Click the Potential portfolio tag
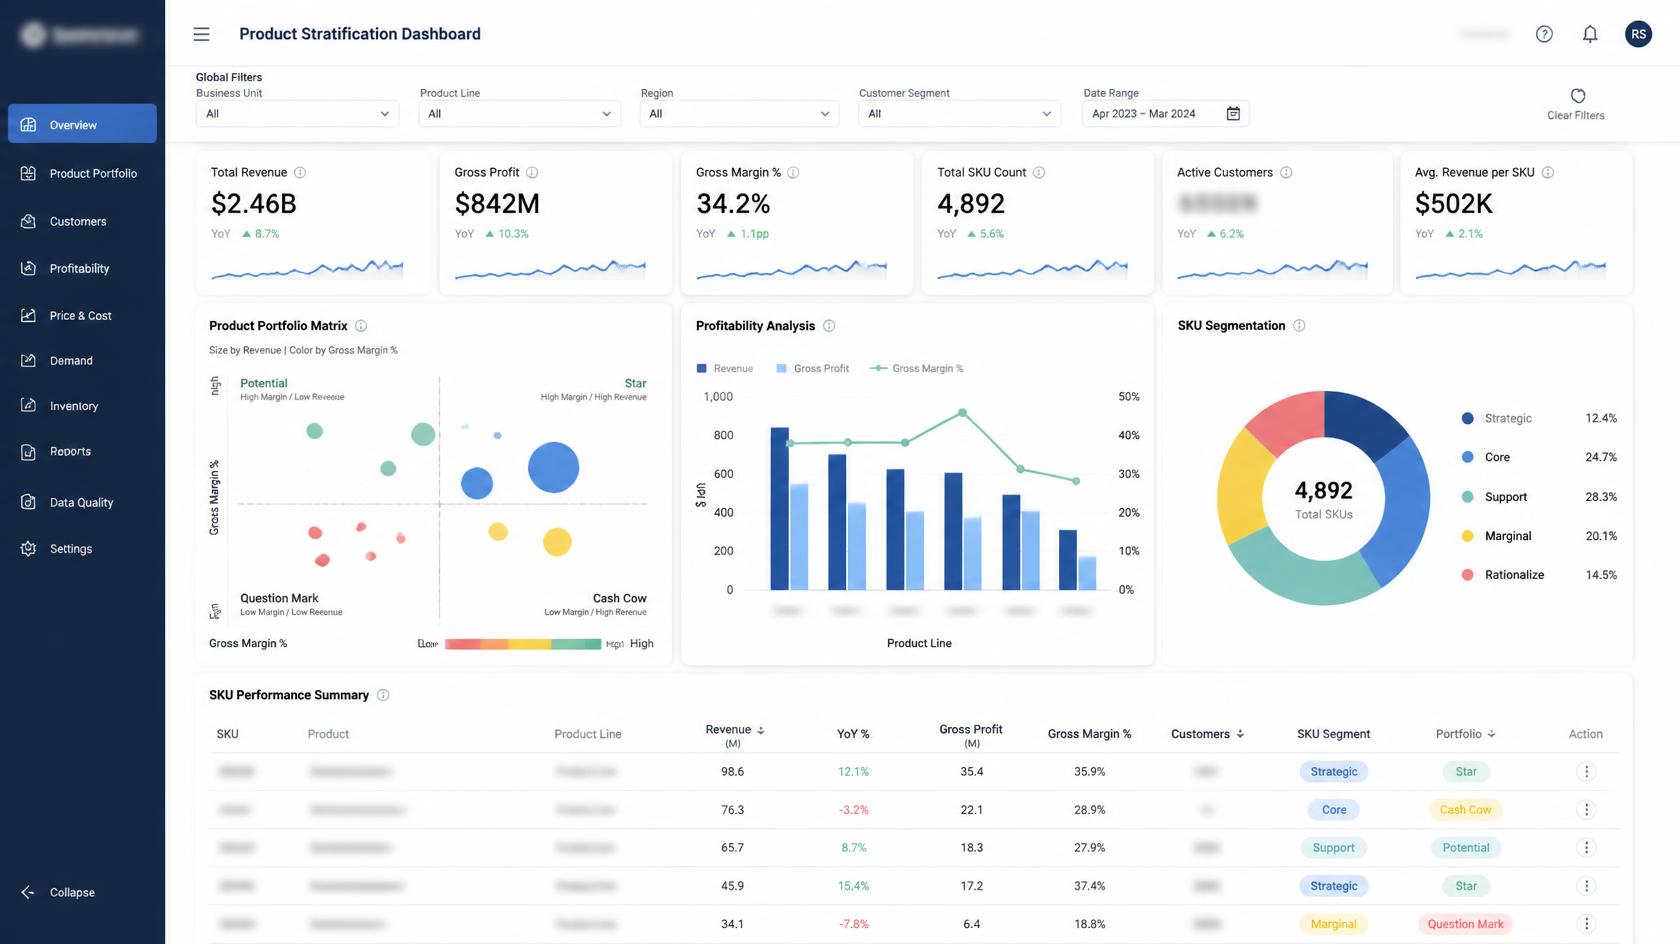1680x944 pixels. pyautogui.click(x=1466, y=848)
